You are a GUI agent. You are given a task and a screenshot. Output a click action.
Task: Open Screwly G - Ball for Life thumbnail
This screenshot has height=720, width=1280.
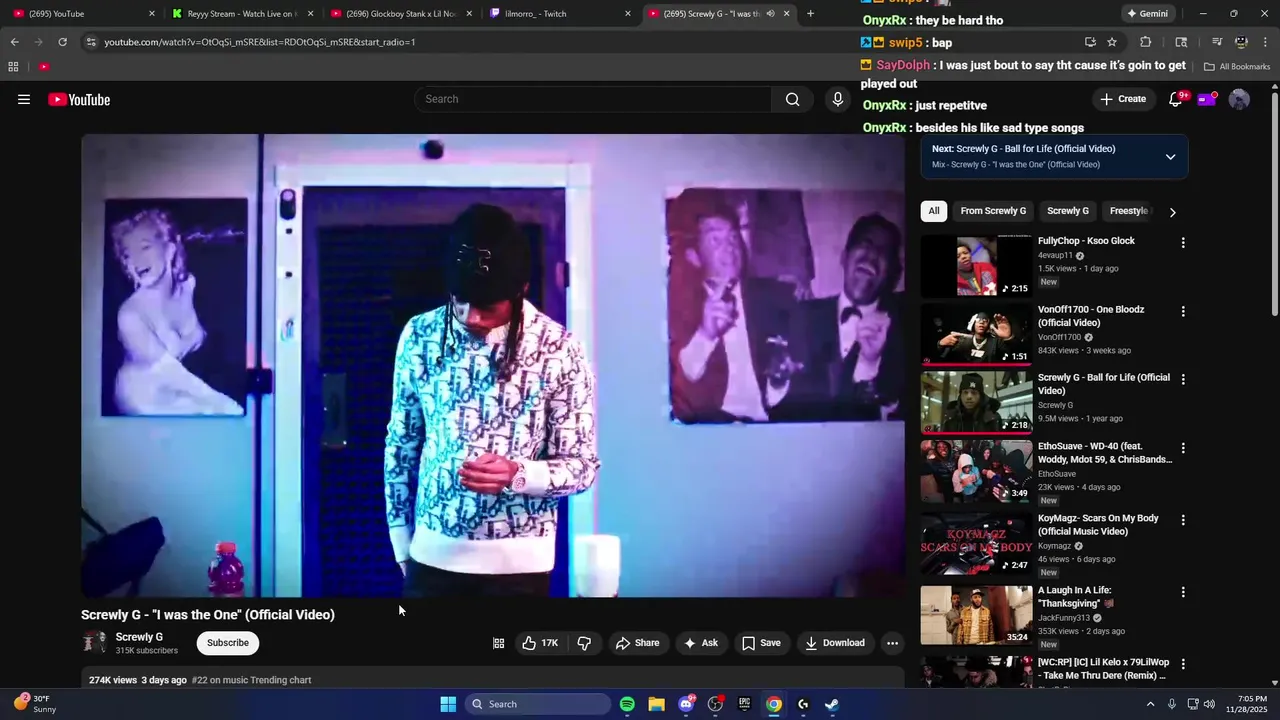pyautogui.click(x=976, y=402)
